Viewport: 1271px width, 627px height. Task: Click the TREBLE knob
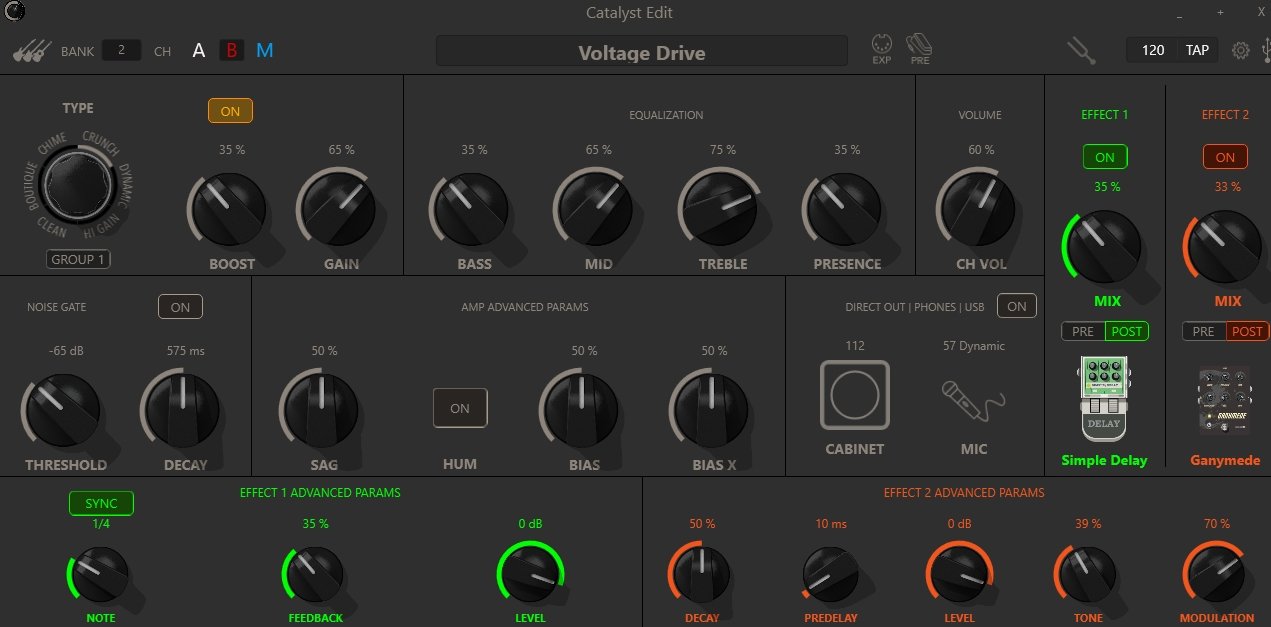pos(721,208)
